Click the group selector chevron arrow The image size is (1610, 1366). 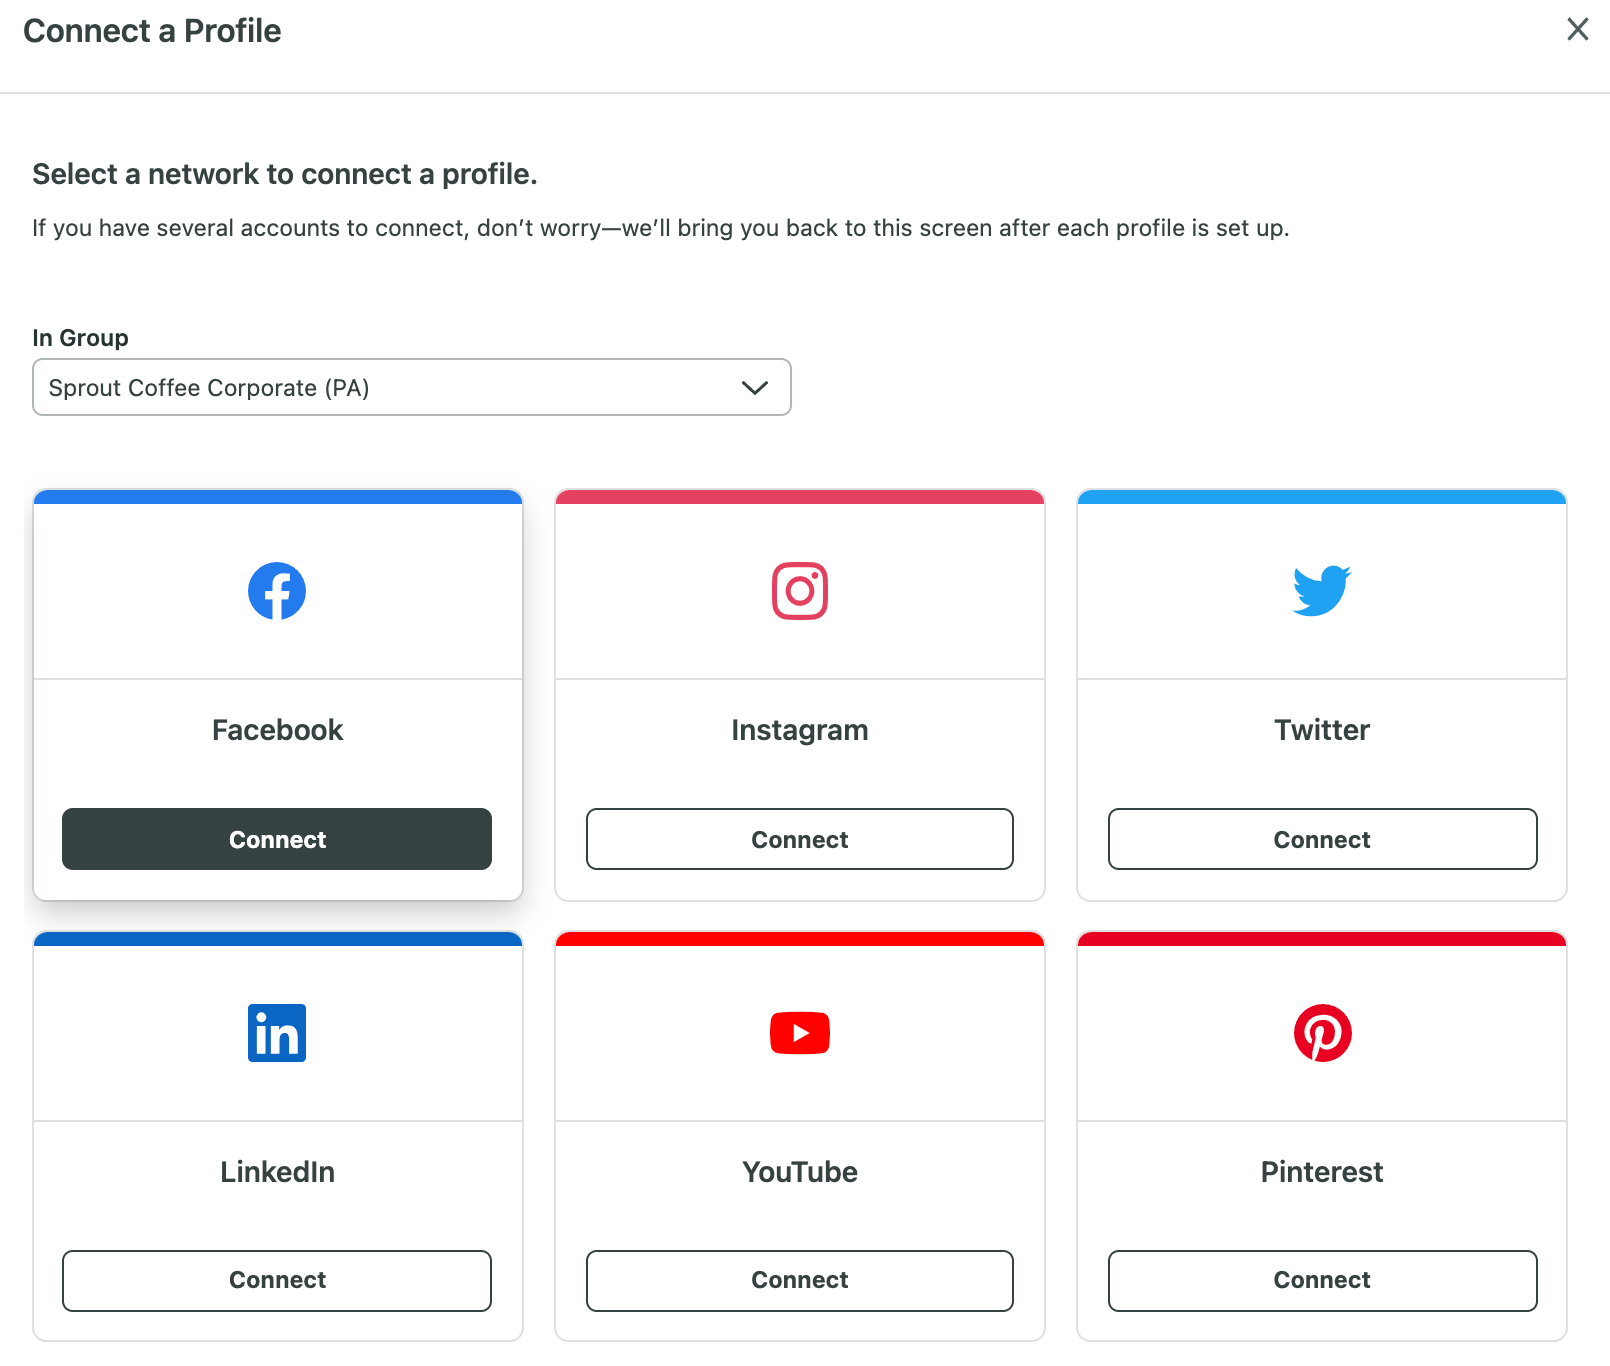(755, 387)
